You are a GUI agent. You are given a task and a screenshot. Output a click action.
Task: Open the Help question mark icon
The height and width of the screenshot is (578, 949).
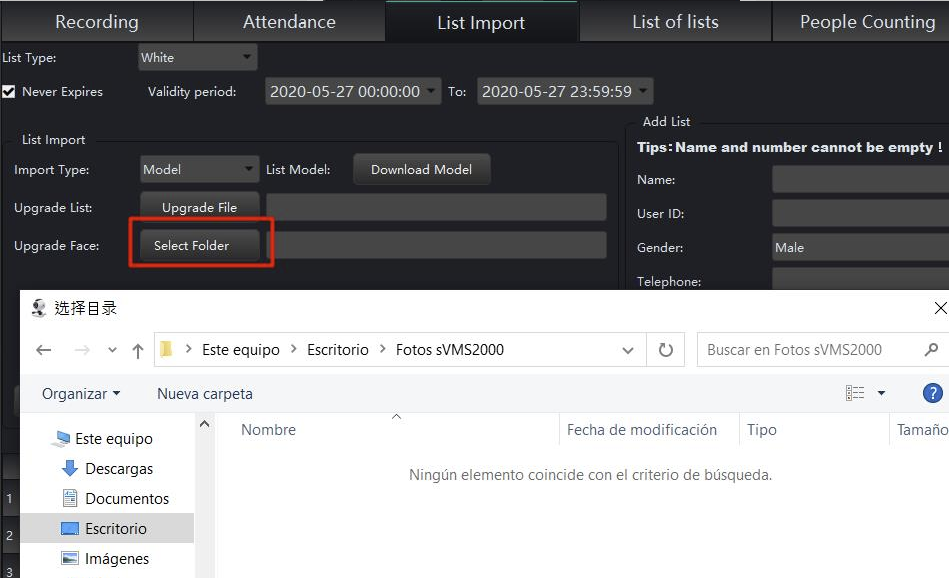coord(931,393)
